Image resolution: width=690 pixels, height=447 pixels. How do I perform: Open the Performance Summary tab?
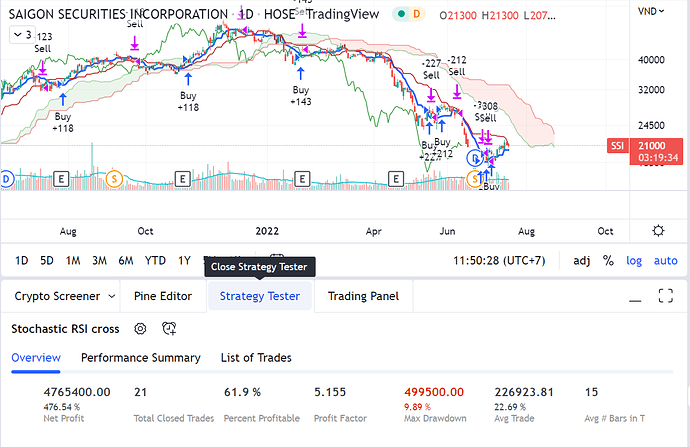tap(140, 357)
